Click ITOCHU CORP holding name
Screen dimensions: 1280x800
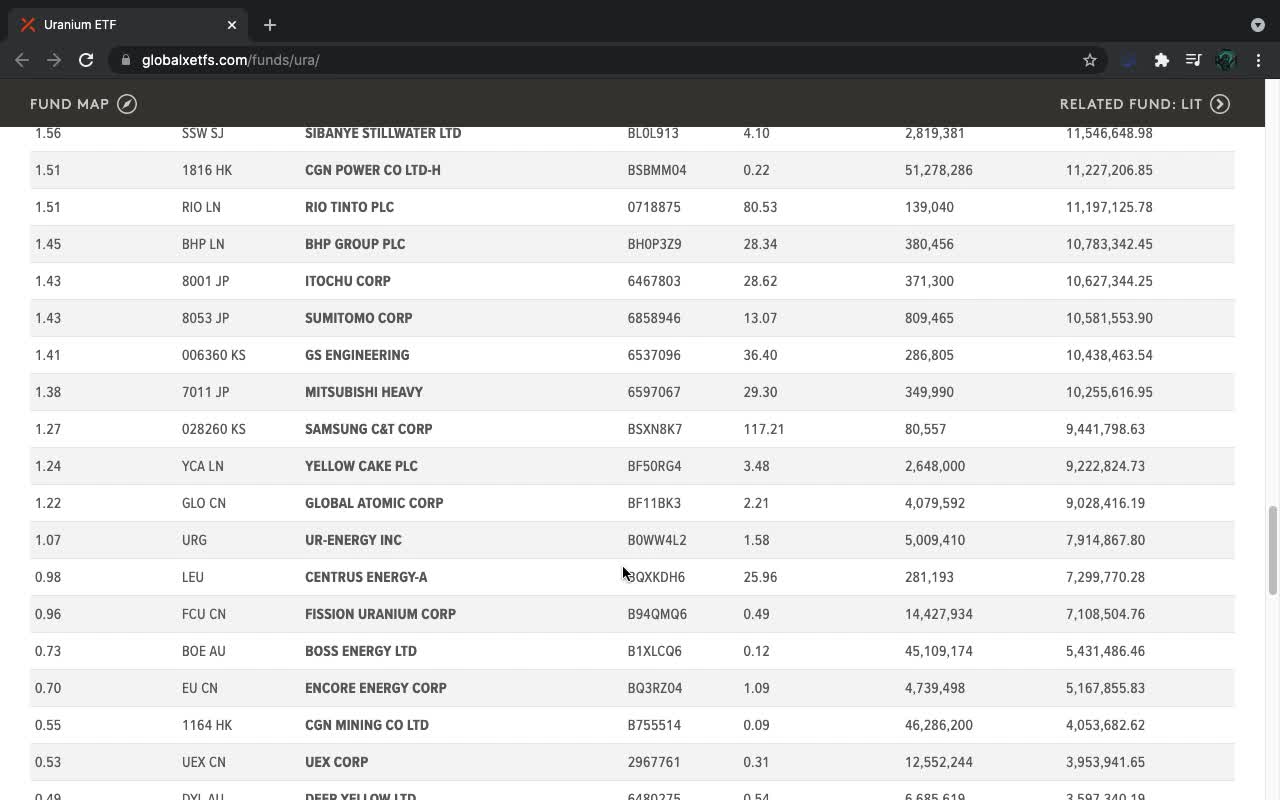coord(348,281)
